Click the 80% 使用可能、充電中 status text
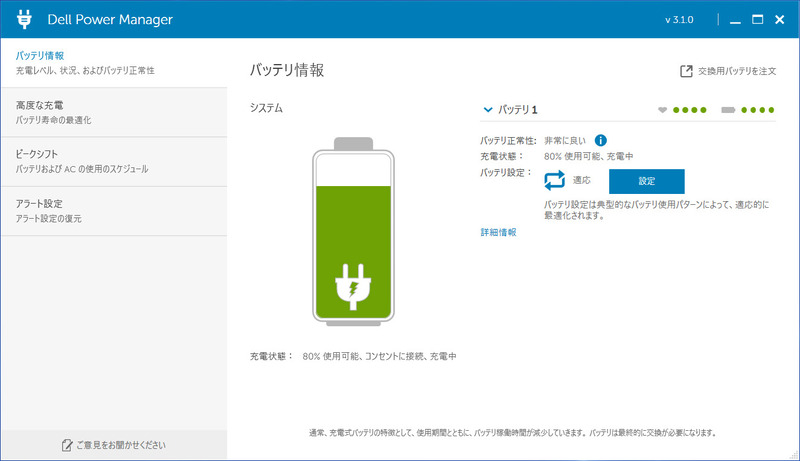Image resolution: width=800 pixels, height=461 pixels. (x=588, y=157)
